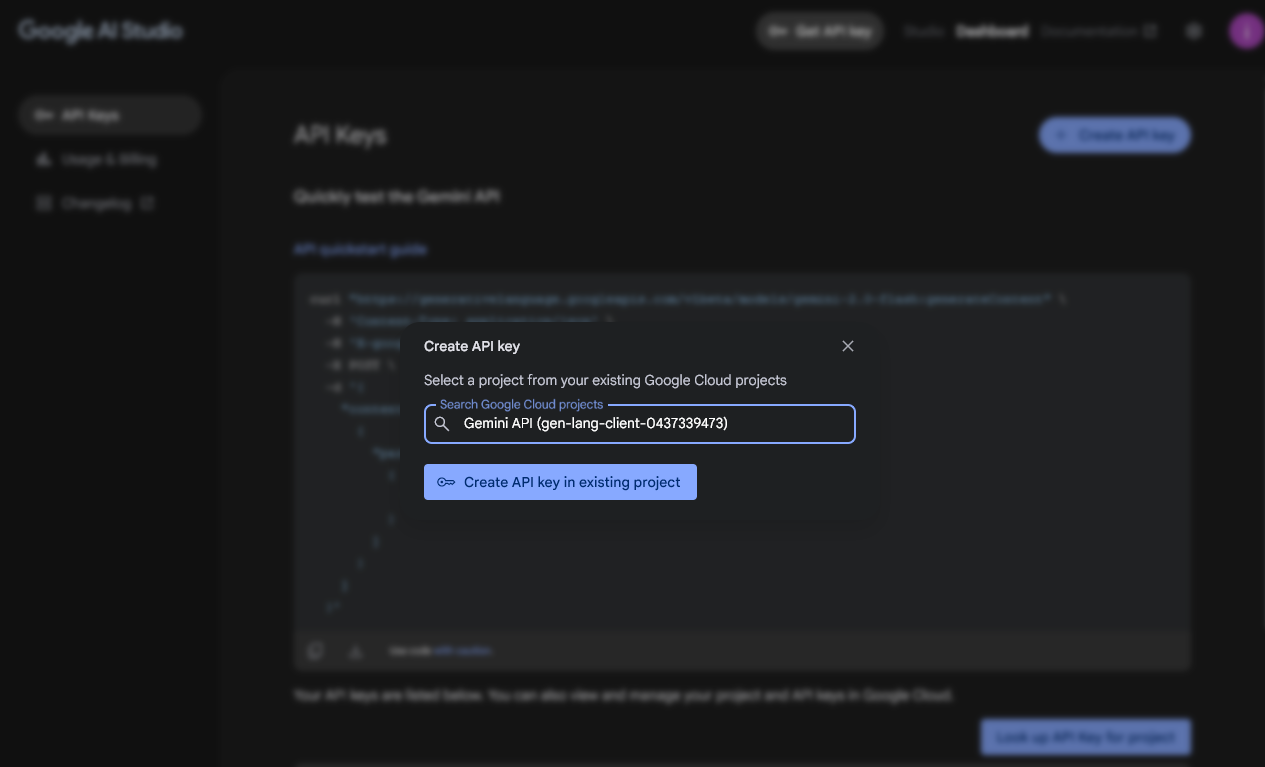Open the profile avatar menu

[x=1245, y=31]
